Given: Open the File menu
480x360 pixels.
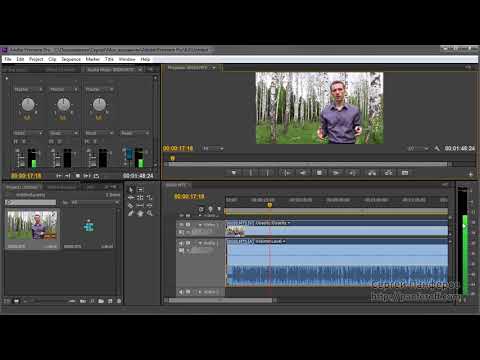Looking at the screenshot, I should tap(8, 59).
